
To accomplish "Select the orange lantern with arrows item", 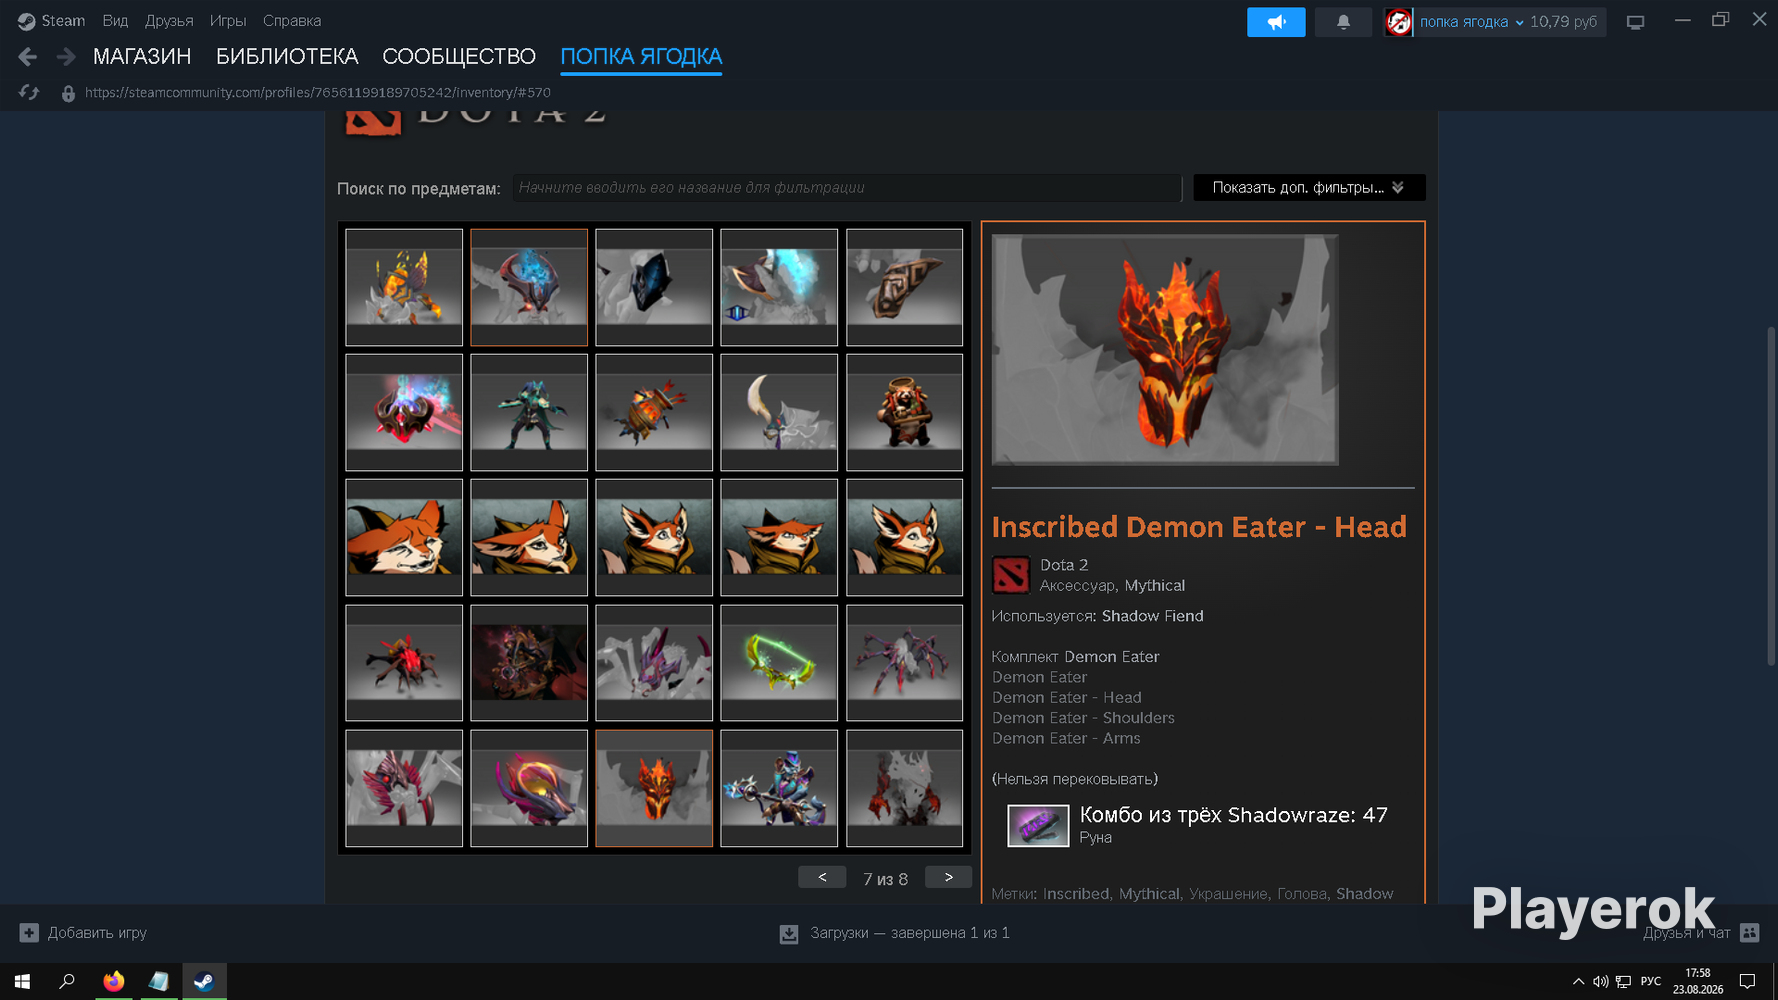I will 654,413.
